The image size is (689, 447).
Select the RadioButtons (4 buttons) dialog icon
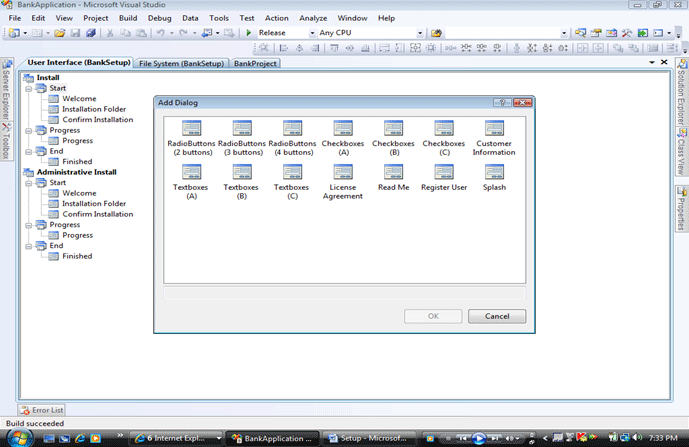coord(293,128)
